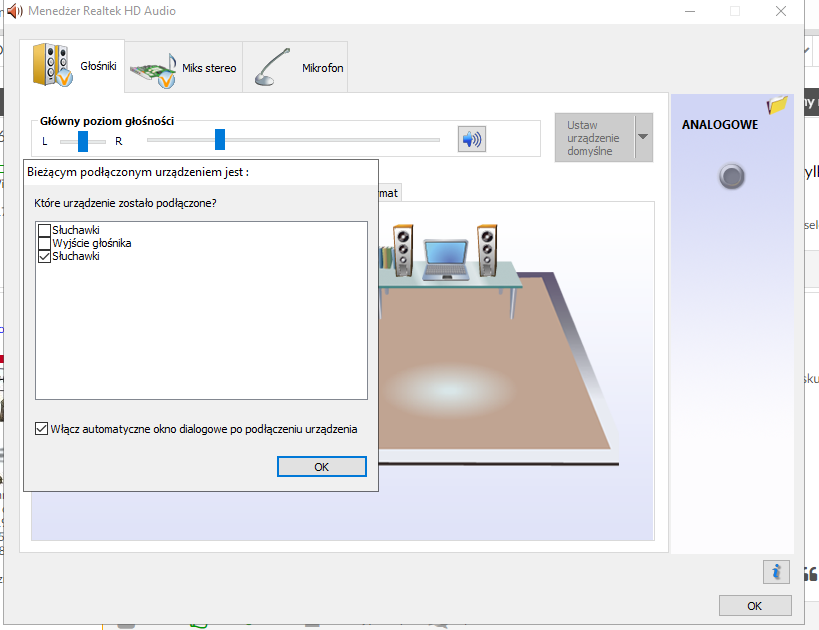Check the Wyjście głośnika checkbox
The image size is (819, 630).
pyautogui.click(x=44, y=243)
